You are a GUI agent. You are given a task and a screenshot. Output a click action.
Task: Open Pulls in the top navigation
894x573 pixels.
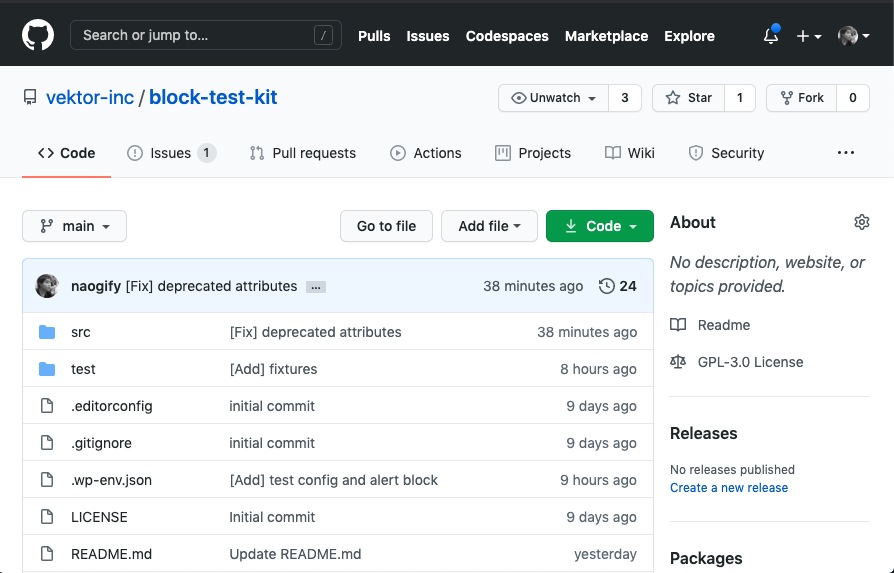click(374, 36)
